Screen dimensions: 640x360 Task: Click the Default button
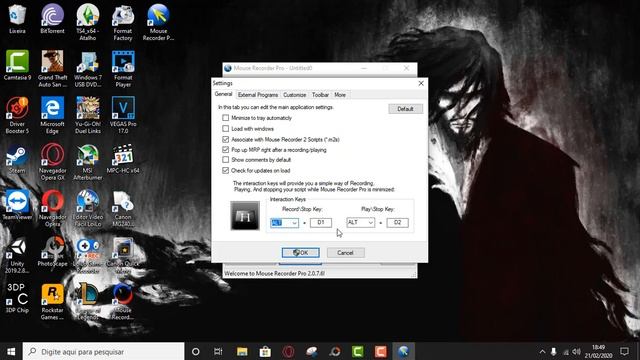tap(405, 109)
